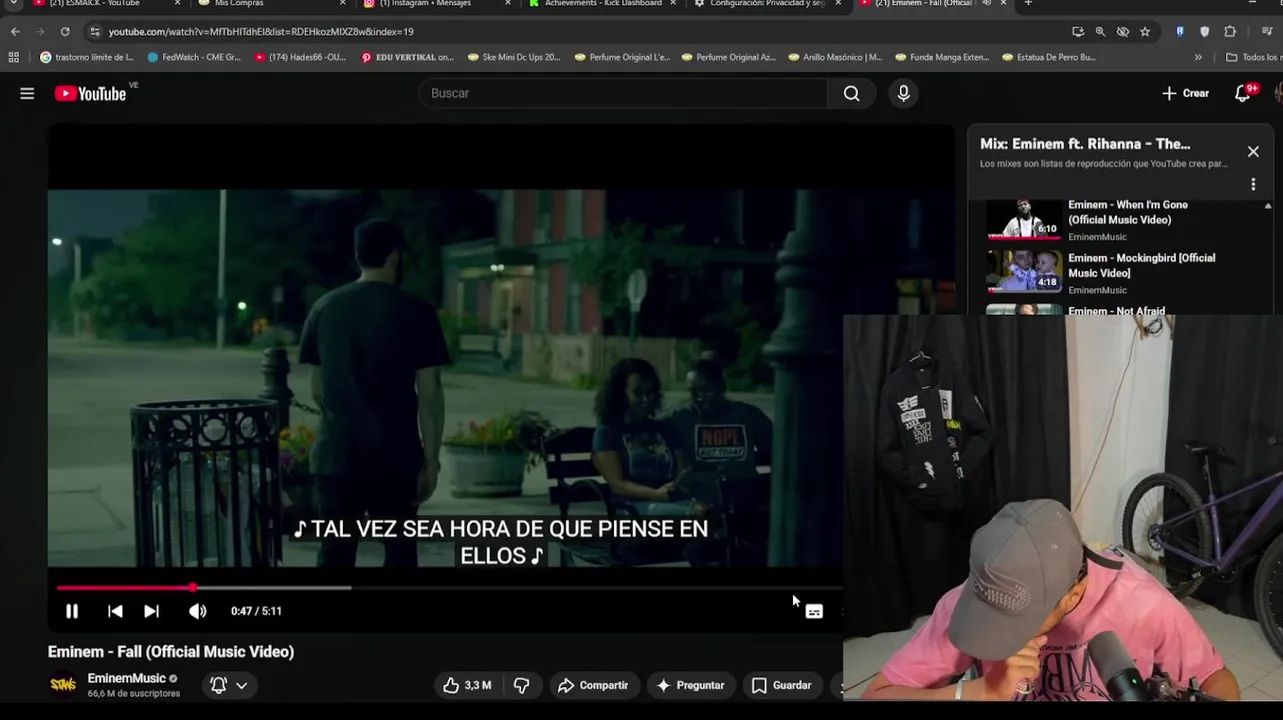Open YouTube notifications bell
This screenshot has width=1283, height=720.
coord(1242,93)
